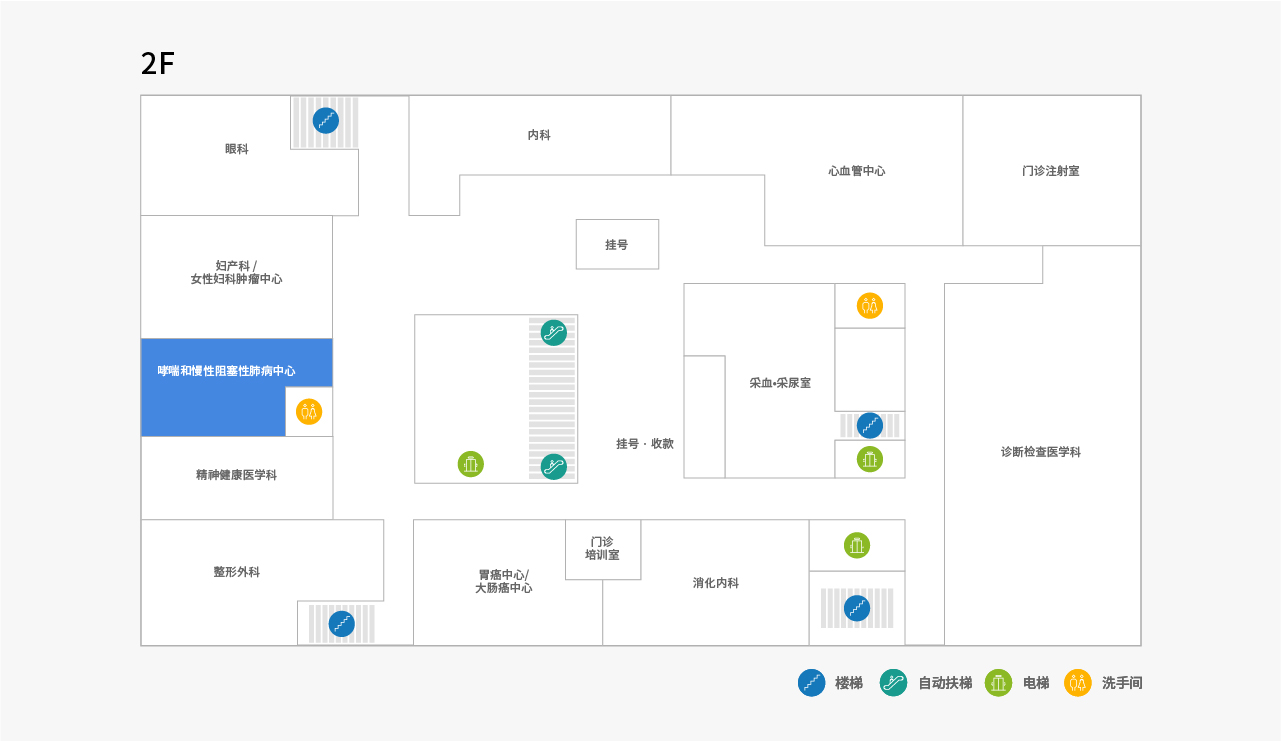Select the 心血管中心 room
This screenshot has height=741, width=1281.
click(856, 171)
